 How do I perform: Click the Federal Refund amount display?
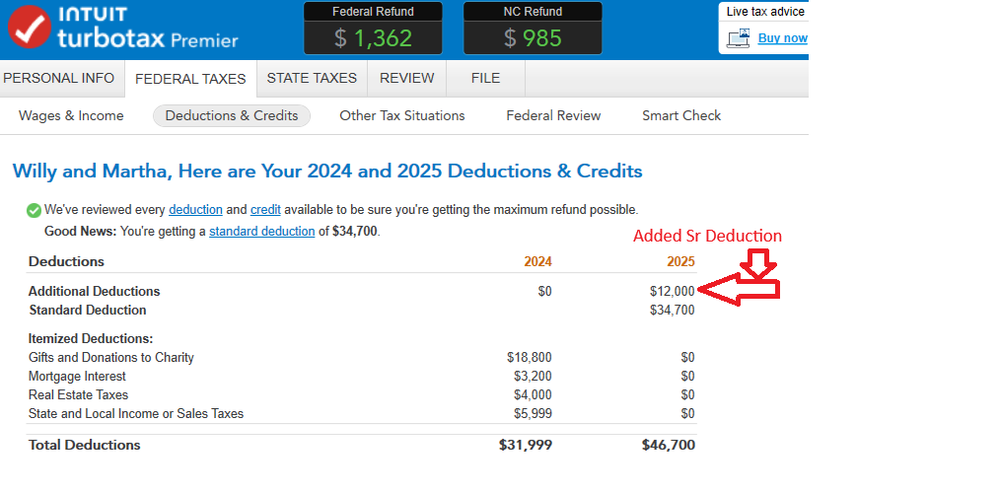[373, 38]
